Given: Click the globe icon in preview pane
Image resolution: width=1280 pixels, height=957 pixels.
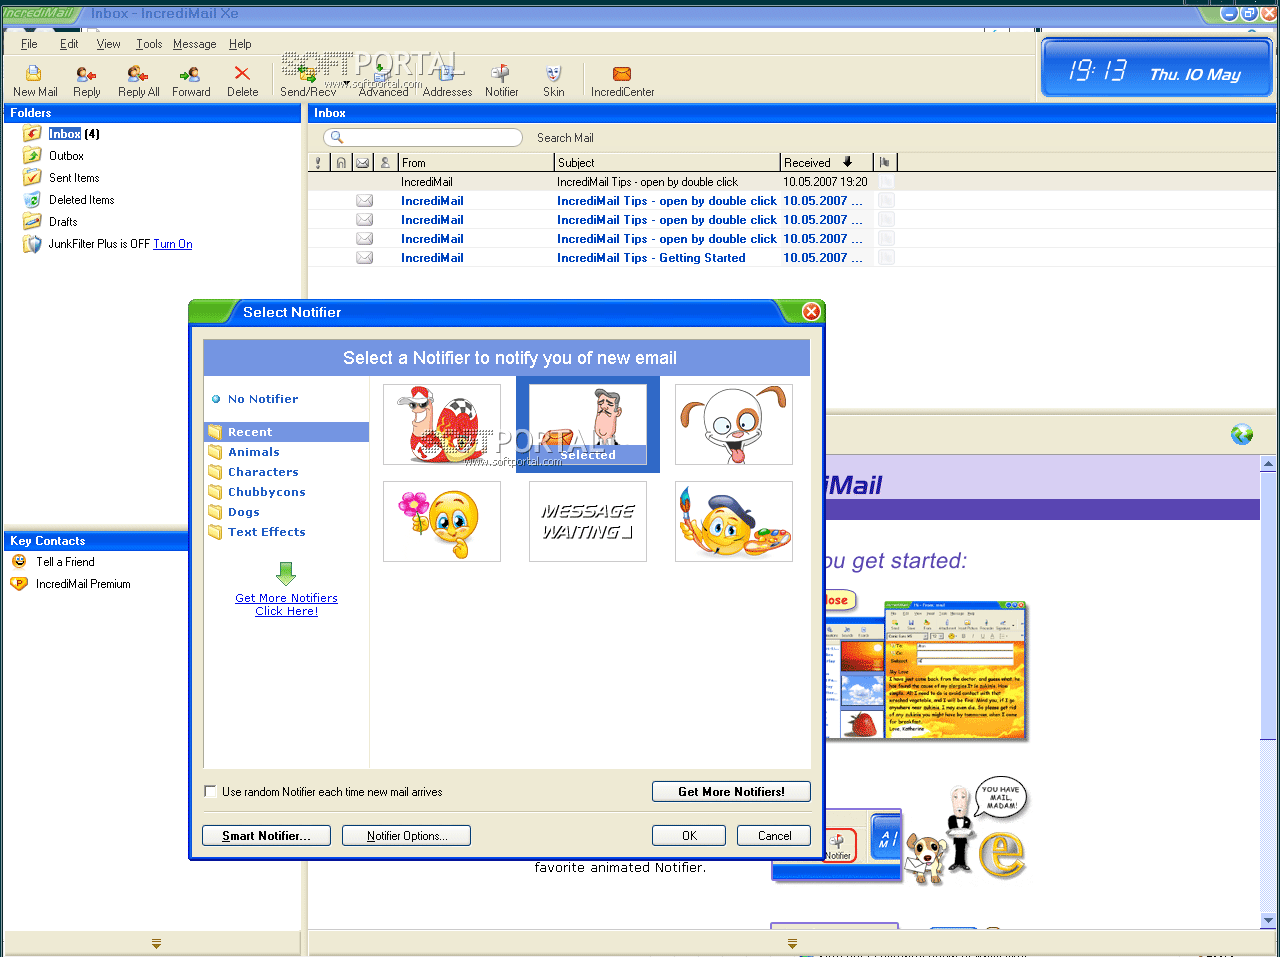Looking at the screenshot, I should tap(1242, 434).
